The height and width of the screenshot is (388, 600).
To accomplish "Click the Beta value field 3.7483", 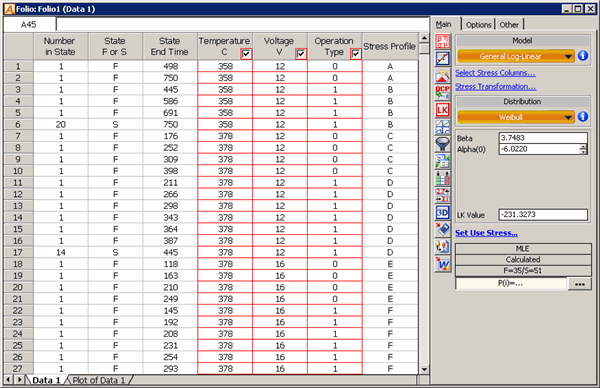I will click(x=543, y=138).
